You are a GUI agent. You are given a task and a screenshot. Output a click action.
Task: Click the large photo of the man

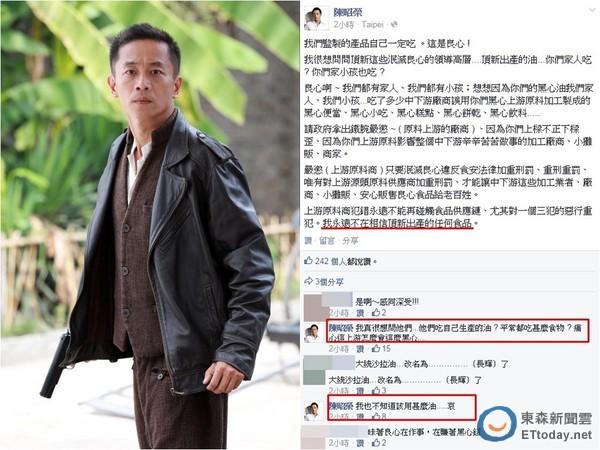tap(150, 225)
